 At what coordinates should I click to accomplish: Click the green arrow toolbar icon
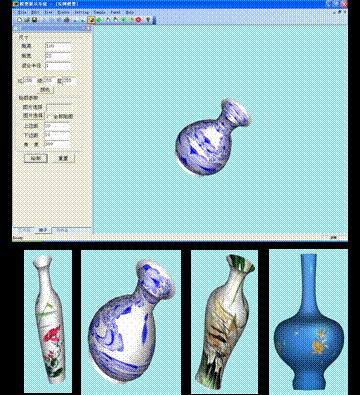[x=99, y=20]
